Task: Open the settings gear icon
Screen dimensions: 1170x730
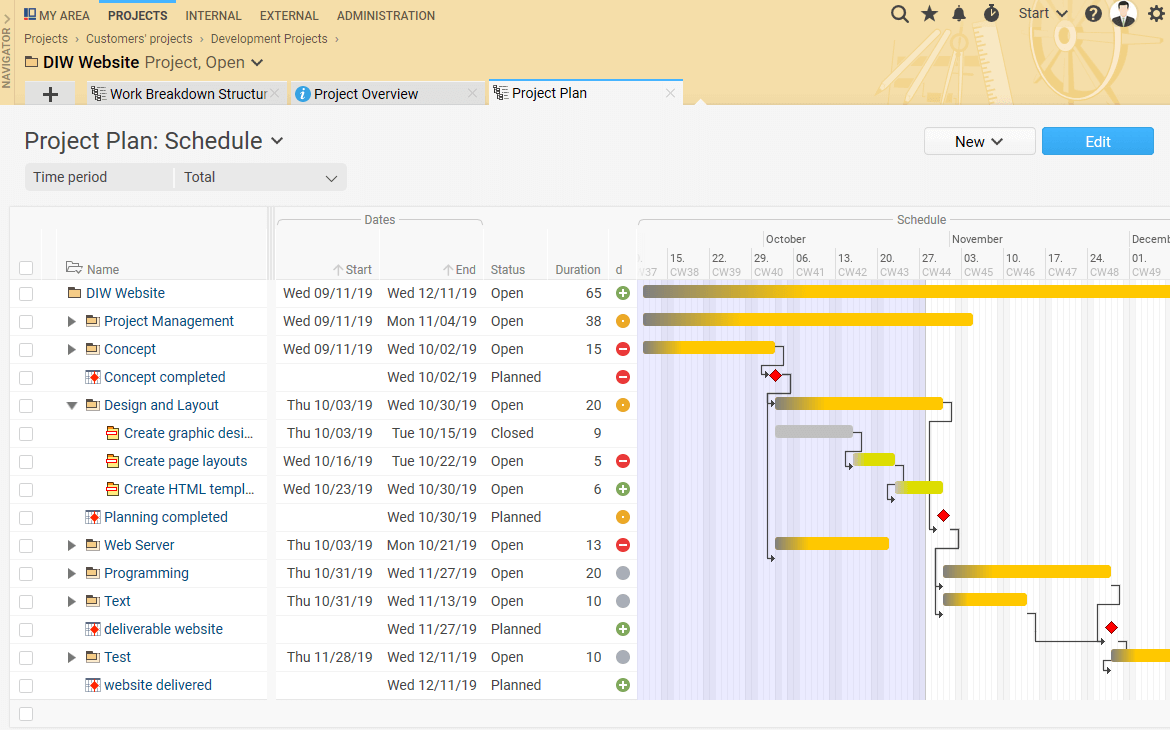Action: point(1156,13)
